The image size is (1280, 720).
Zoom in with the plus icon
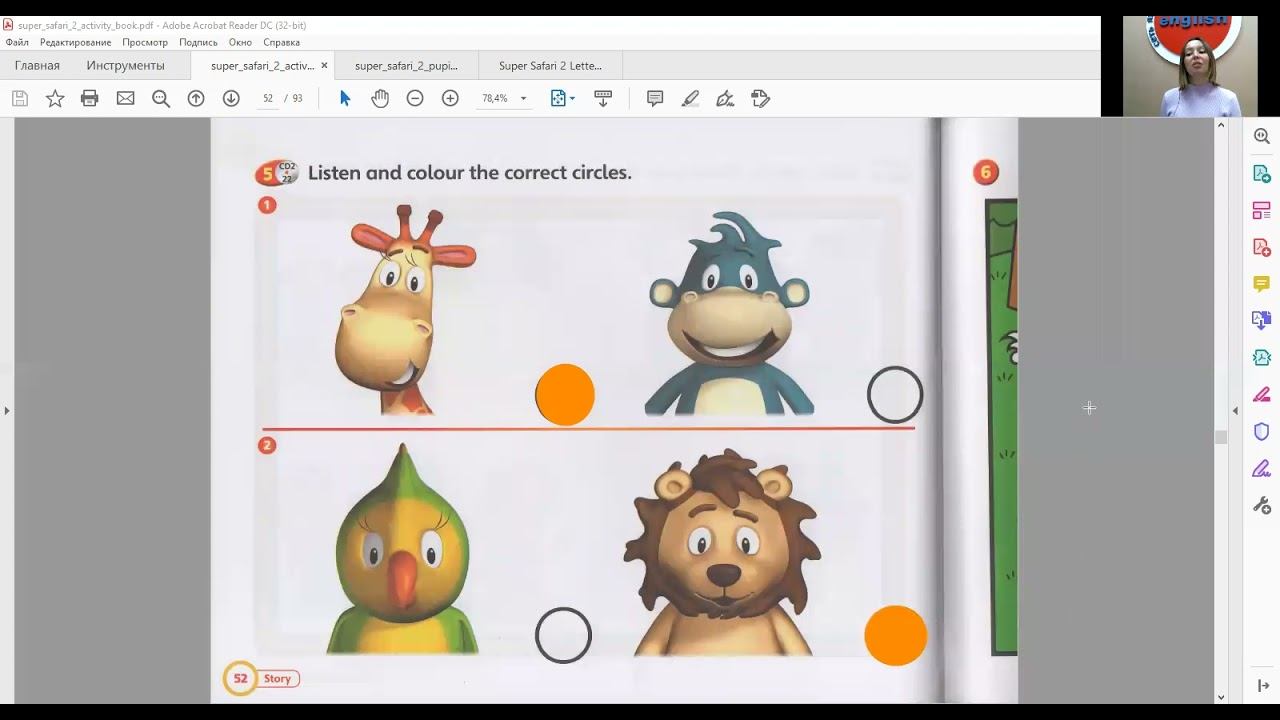click(450, 98)
